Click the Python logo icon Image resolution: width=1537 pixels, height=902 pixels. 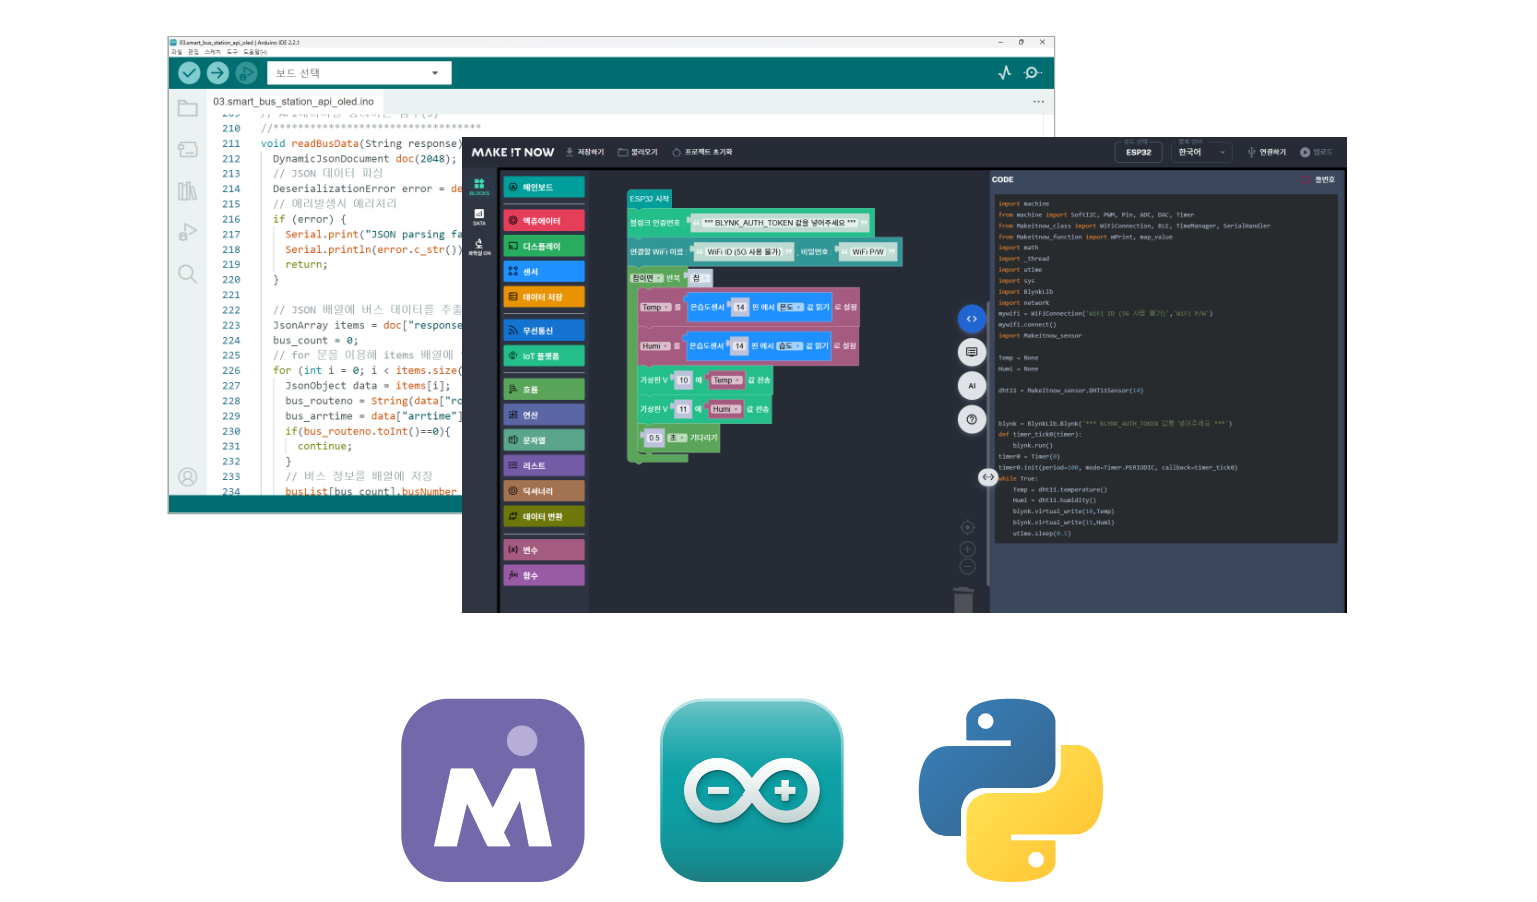[x=1010, y=790]
